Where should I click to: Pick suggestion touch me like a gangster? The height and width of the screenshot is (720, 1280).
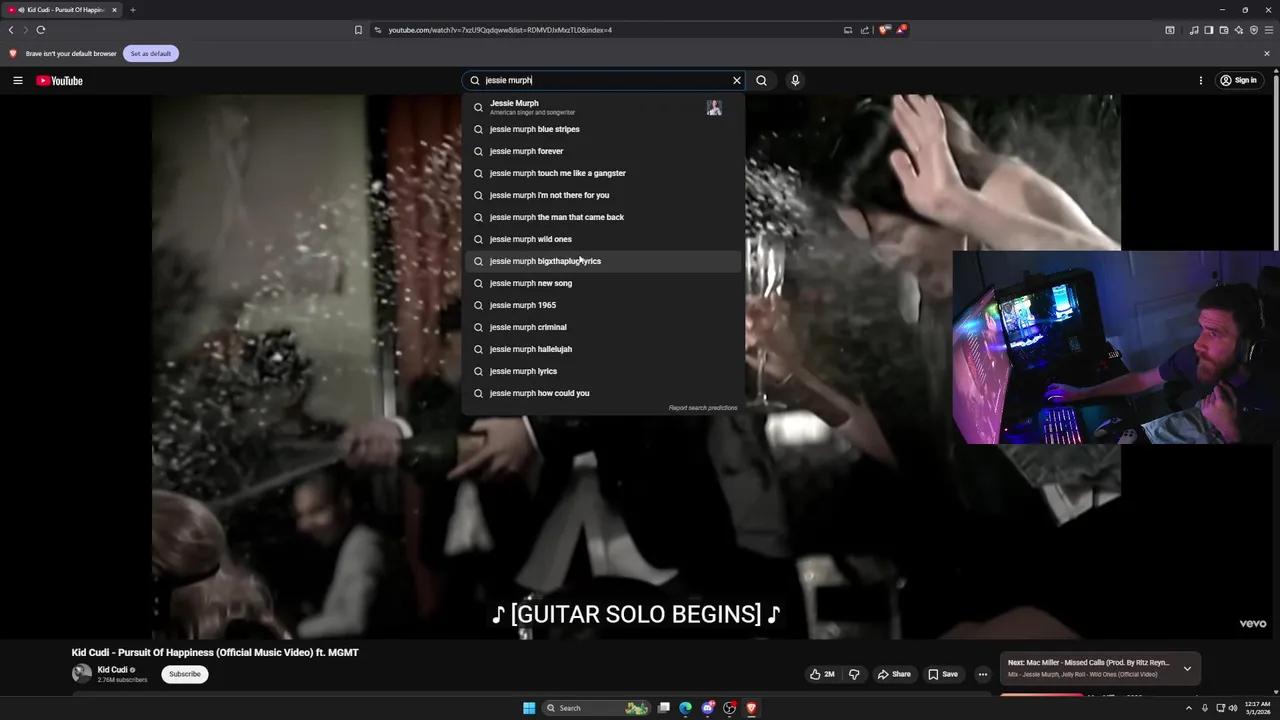(x=603, y=173)
